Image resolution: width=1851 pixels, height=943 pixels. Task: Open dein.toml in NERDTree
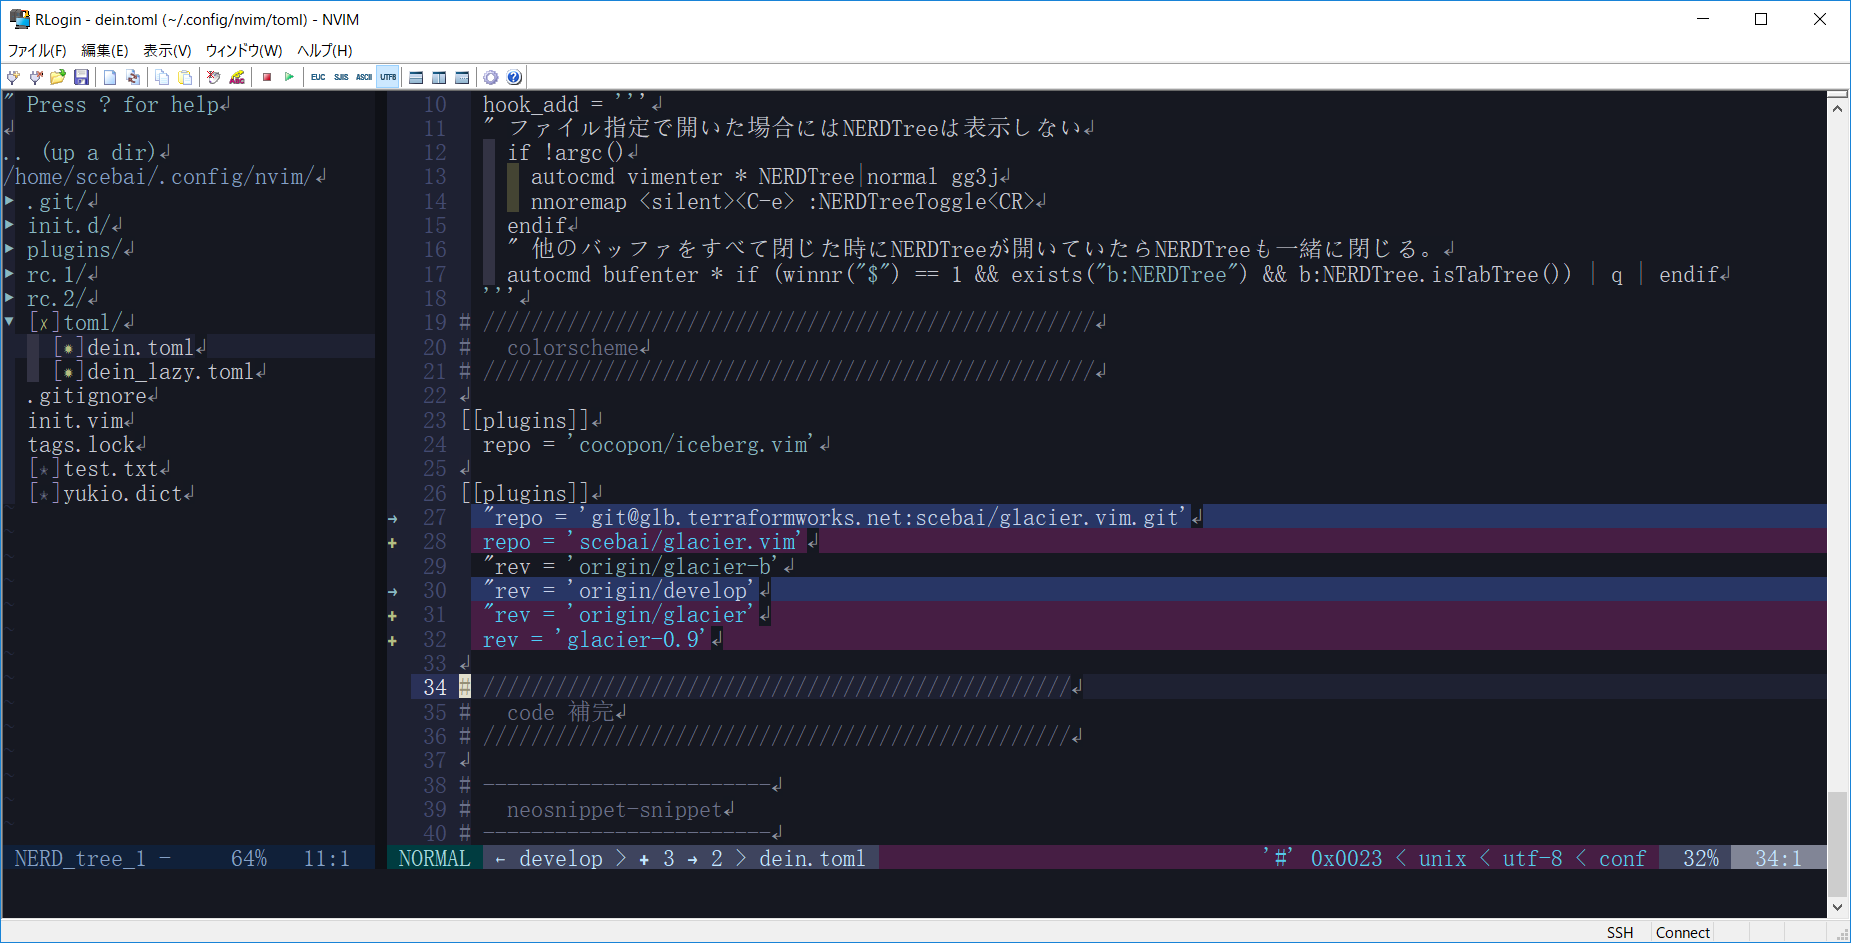tap(140, 347)
